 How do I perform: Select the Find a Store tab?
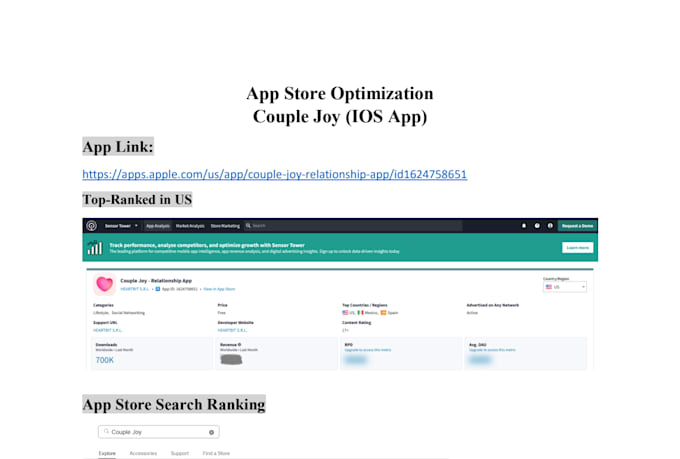click(x=216, y=453)
